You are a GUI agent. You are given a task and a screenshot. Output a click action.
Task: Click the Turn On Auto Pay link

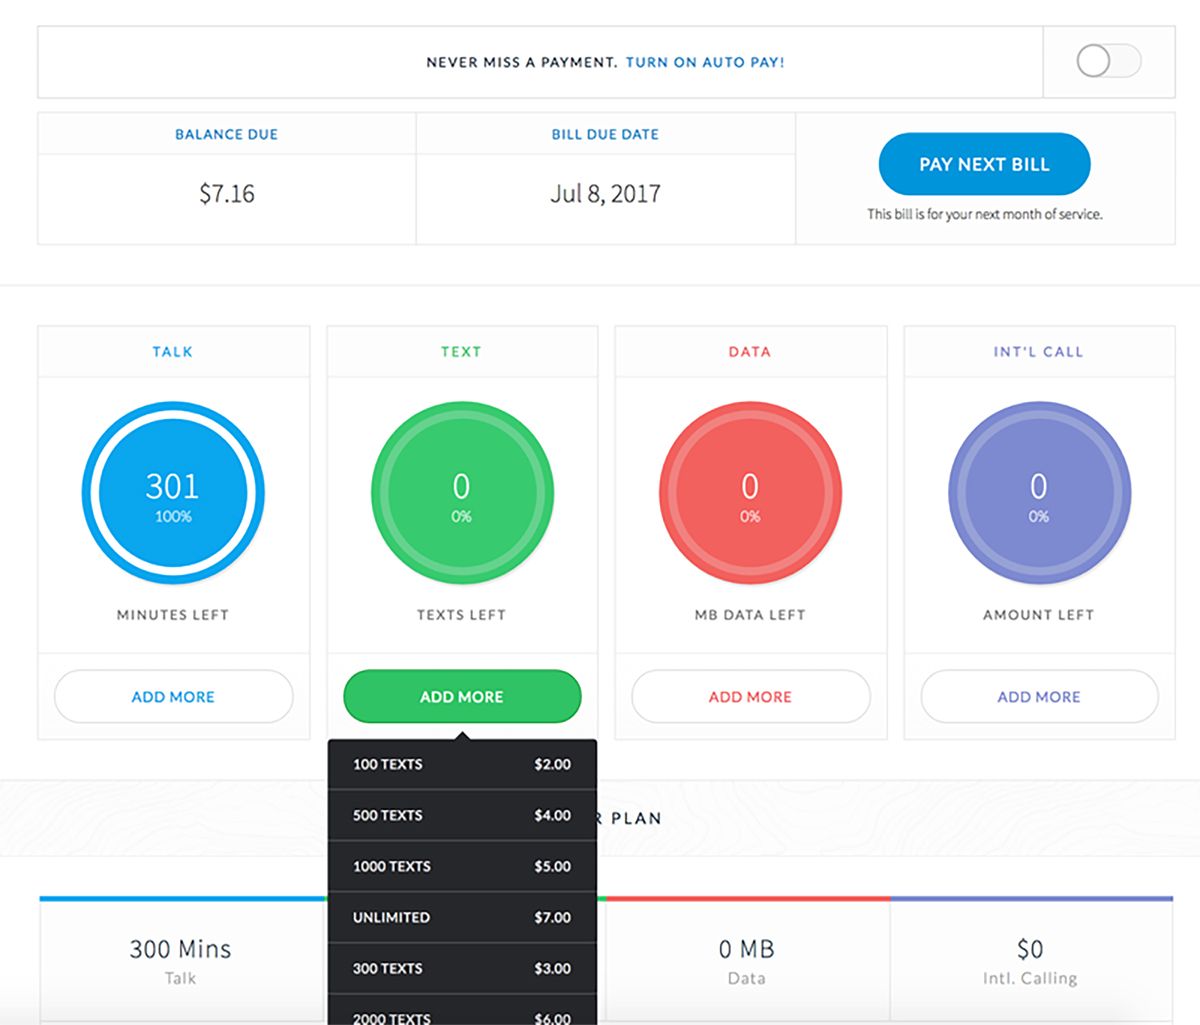(x=705, y=62)
